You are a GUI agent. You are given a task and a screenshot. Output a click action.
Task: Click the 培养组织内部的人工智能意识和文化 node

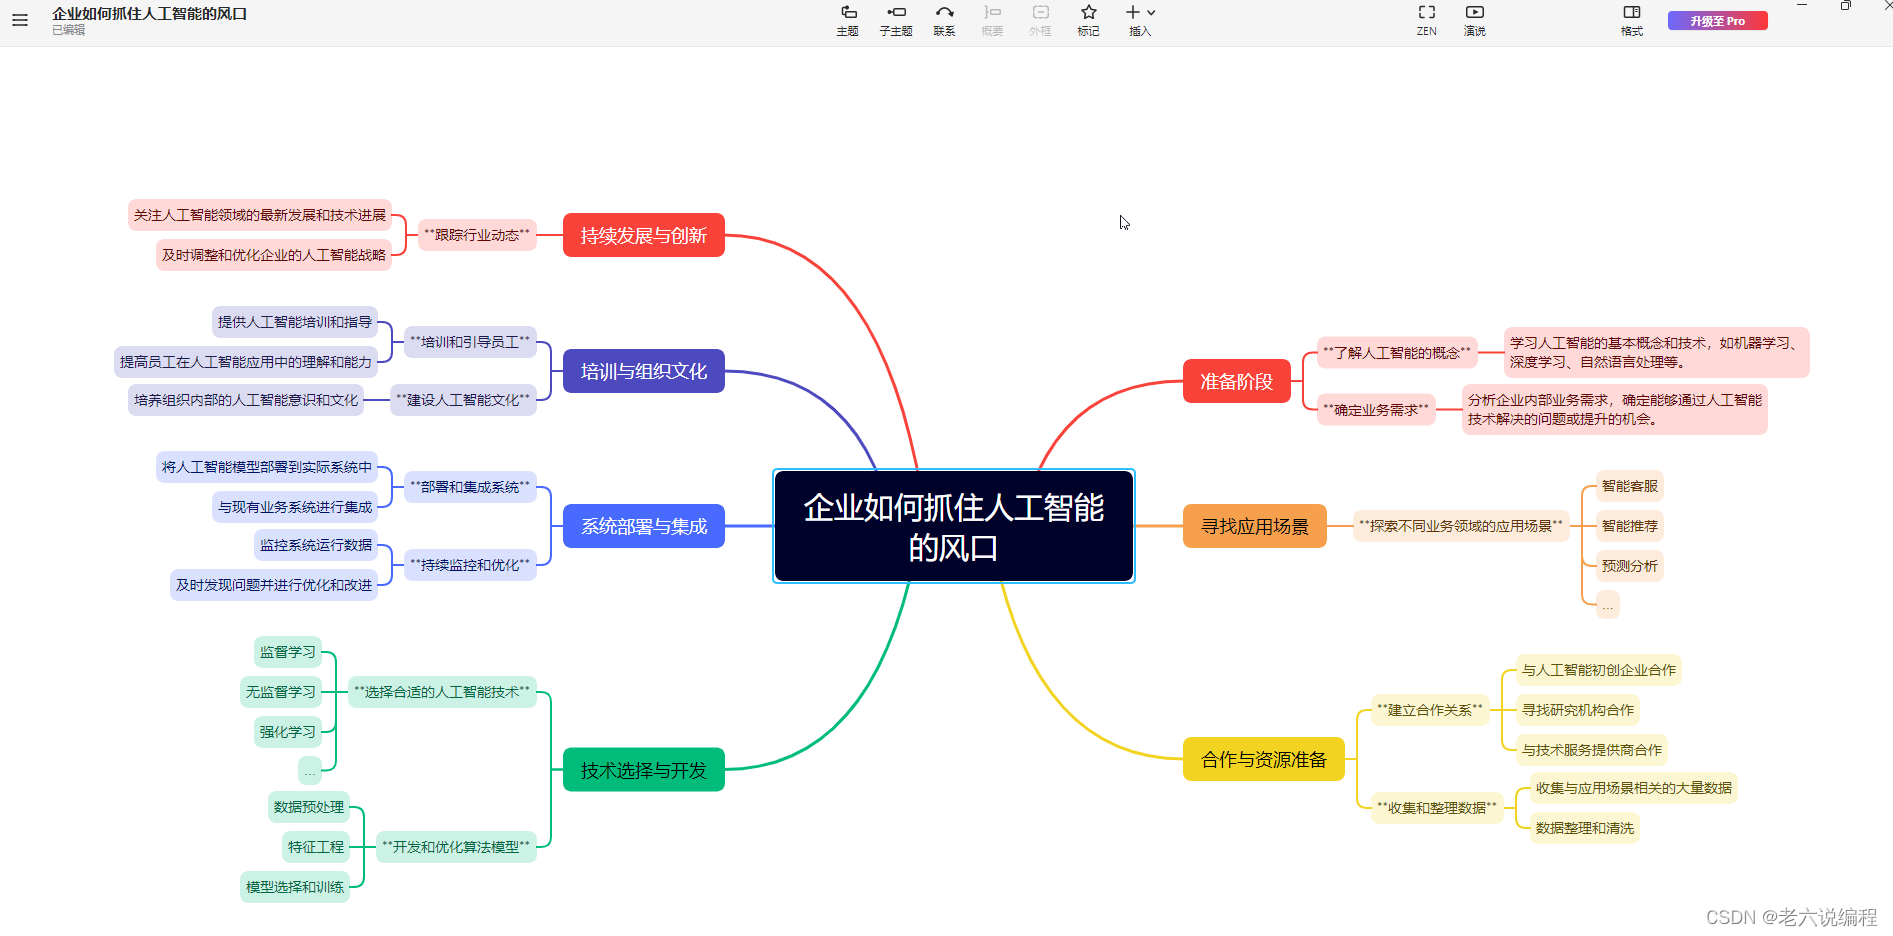pos(246,400)
